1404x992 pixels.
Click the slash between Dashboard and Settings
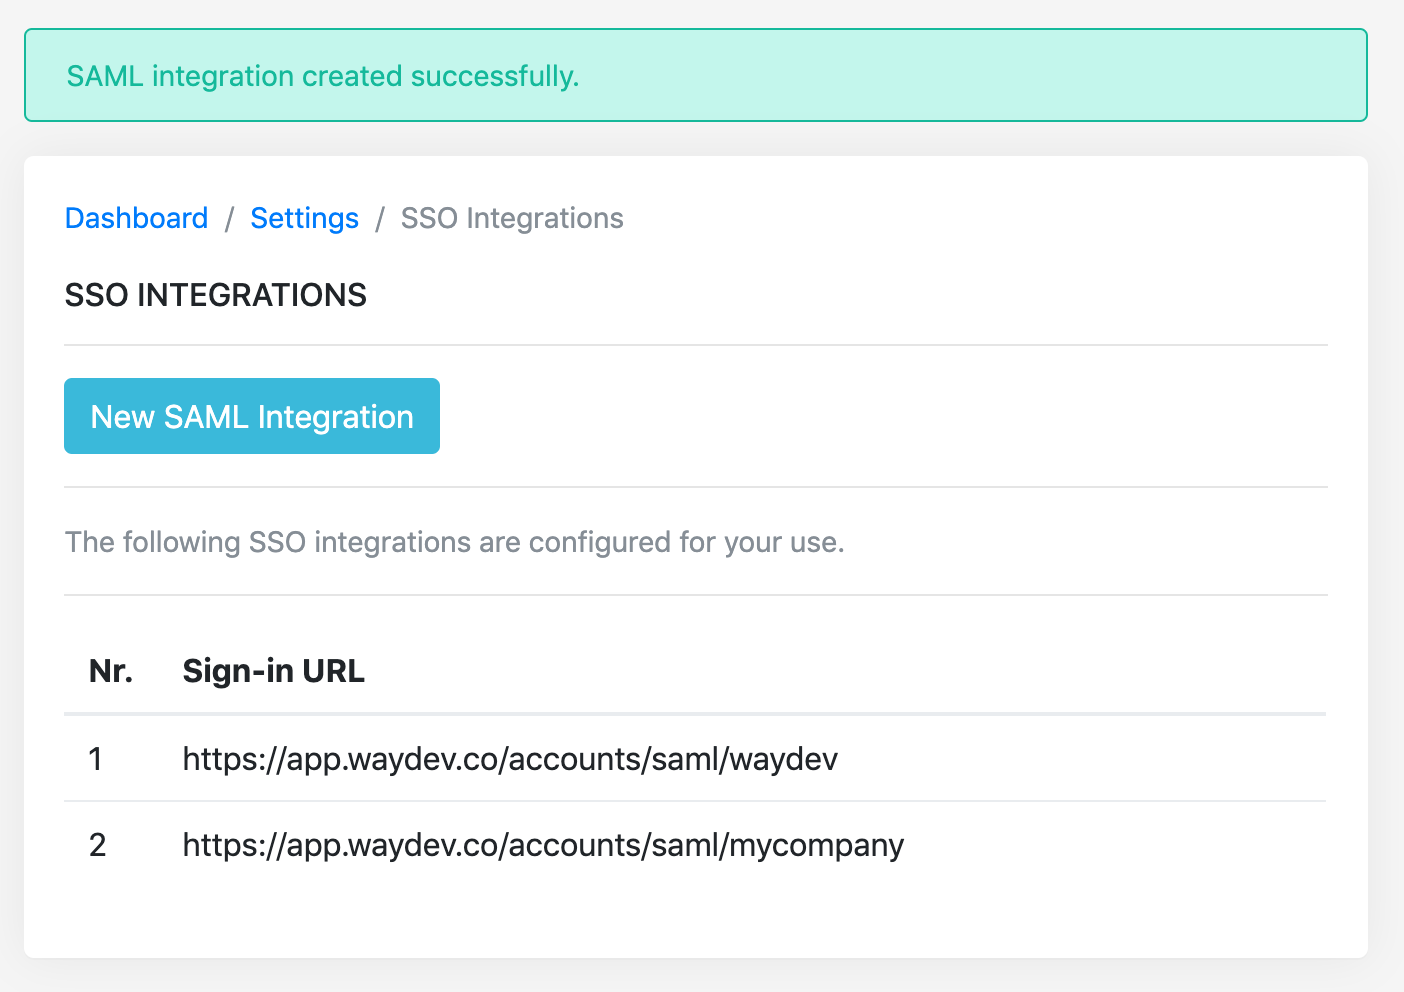[229, 218]
